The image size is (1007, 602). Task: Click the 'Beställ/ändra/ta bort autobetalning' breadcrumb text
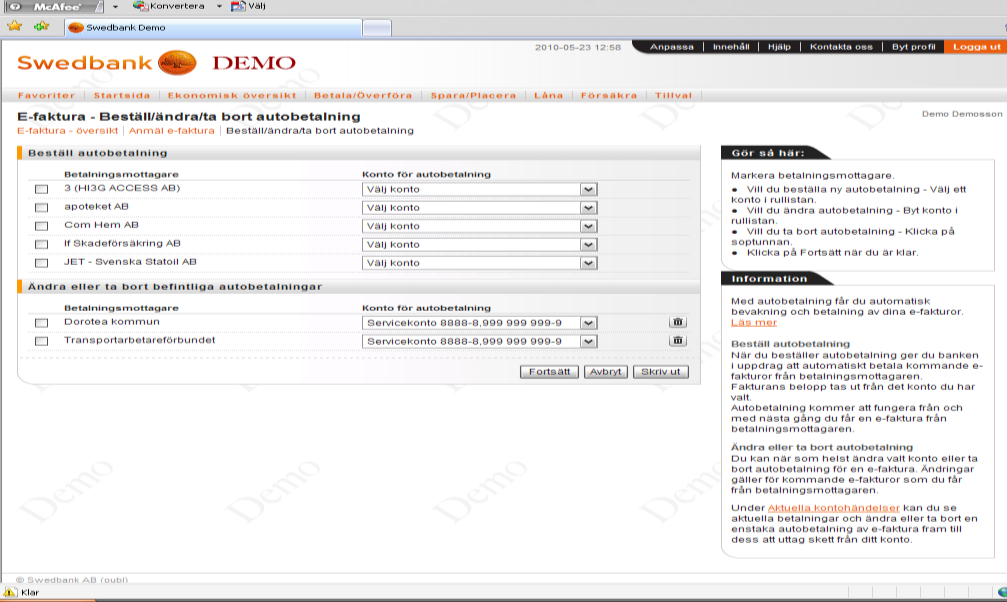pos(320,130)
